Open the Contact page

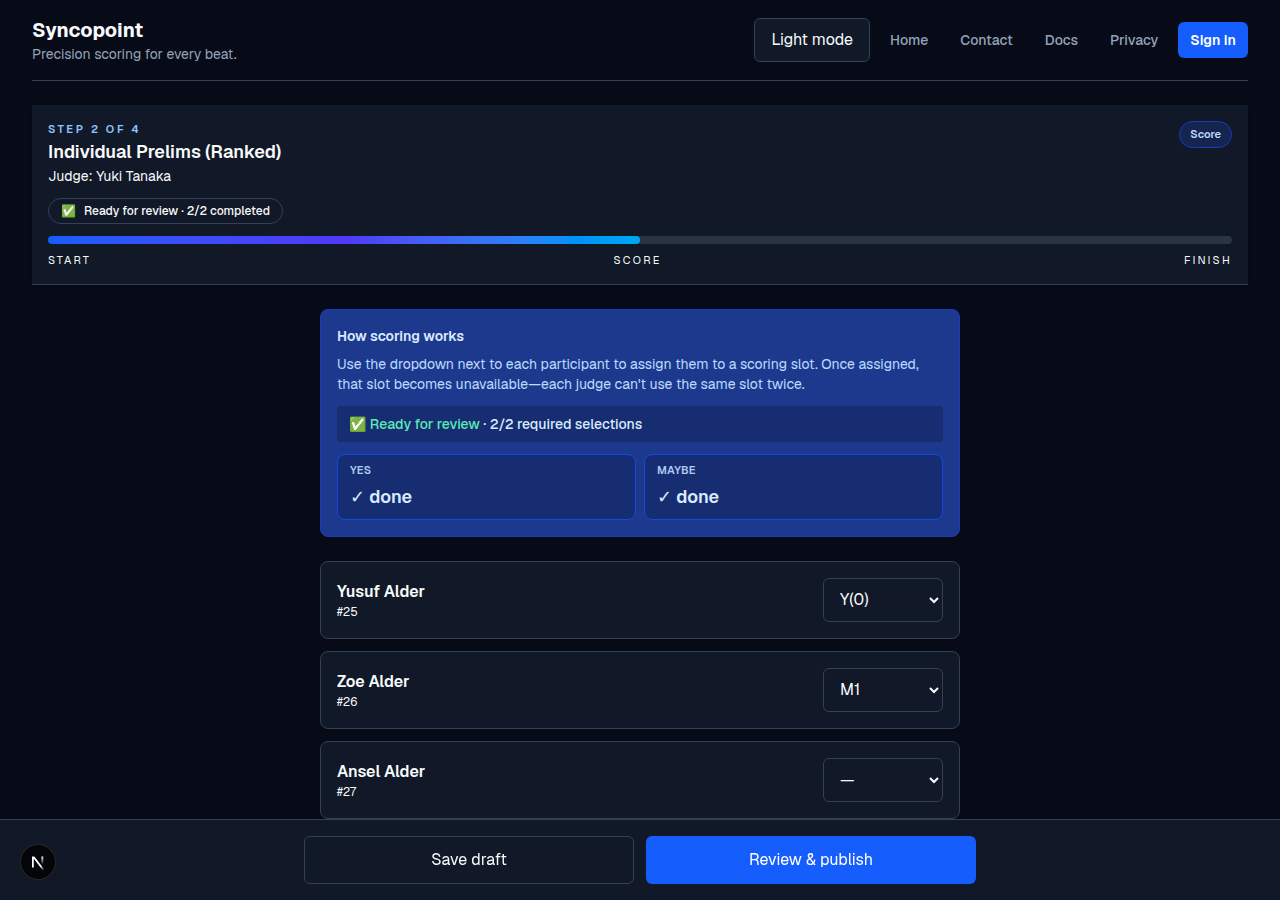tap(986, 40)
